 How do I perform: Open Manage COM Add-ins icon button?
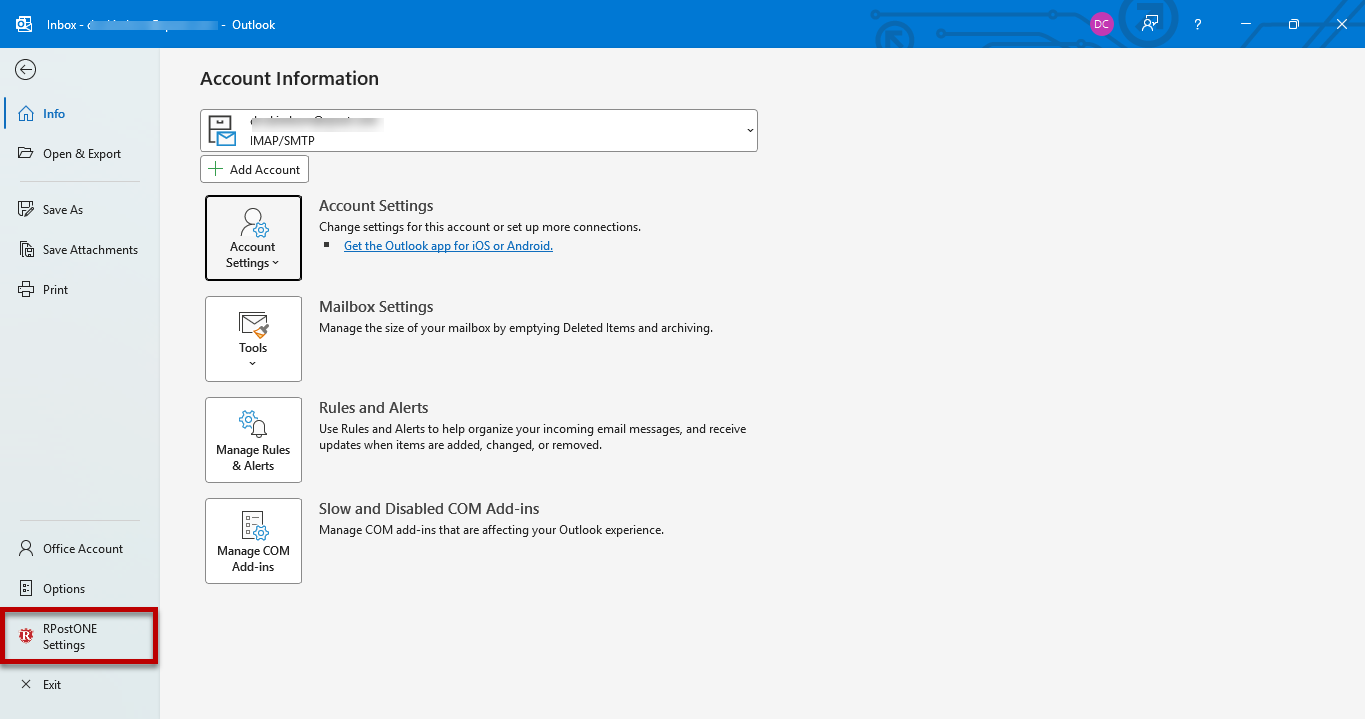pyautogui.click(x=253, y=541)
